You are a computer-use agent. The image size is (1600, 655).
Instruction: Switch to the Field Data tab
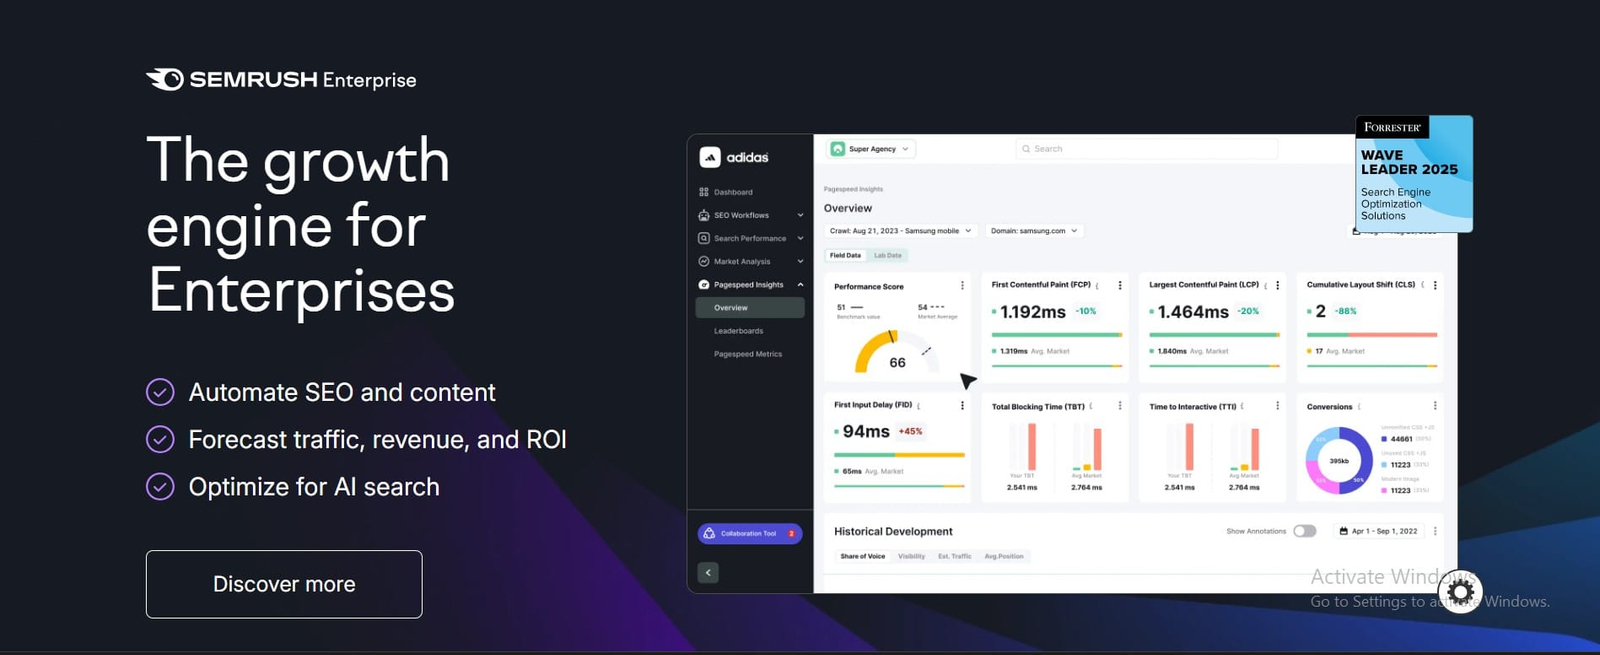pyautogui.click(x=845, y=255)
